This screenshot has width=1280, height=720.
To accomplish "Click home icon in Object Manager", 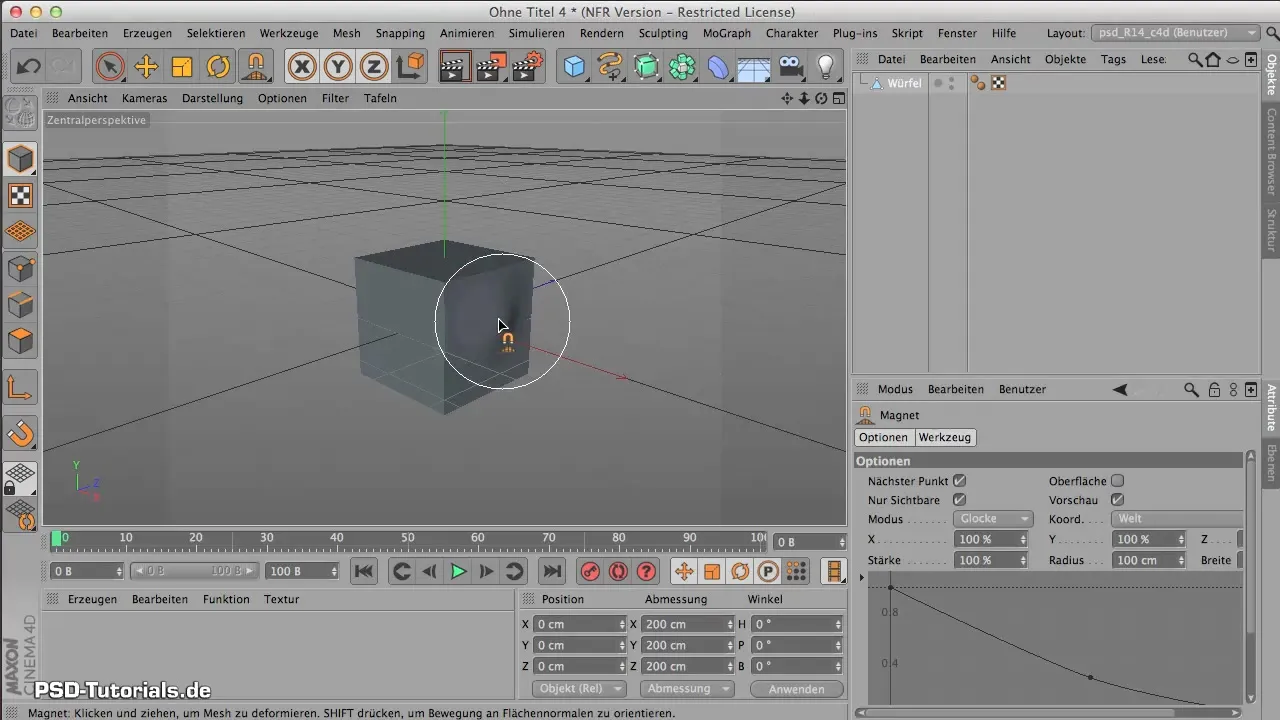I will pyautogui.click(x=1213, y=60).
